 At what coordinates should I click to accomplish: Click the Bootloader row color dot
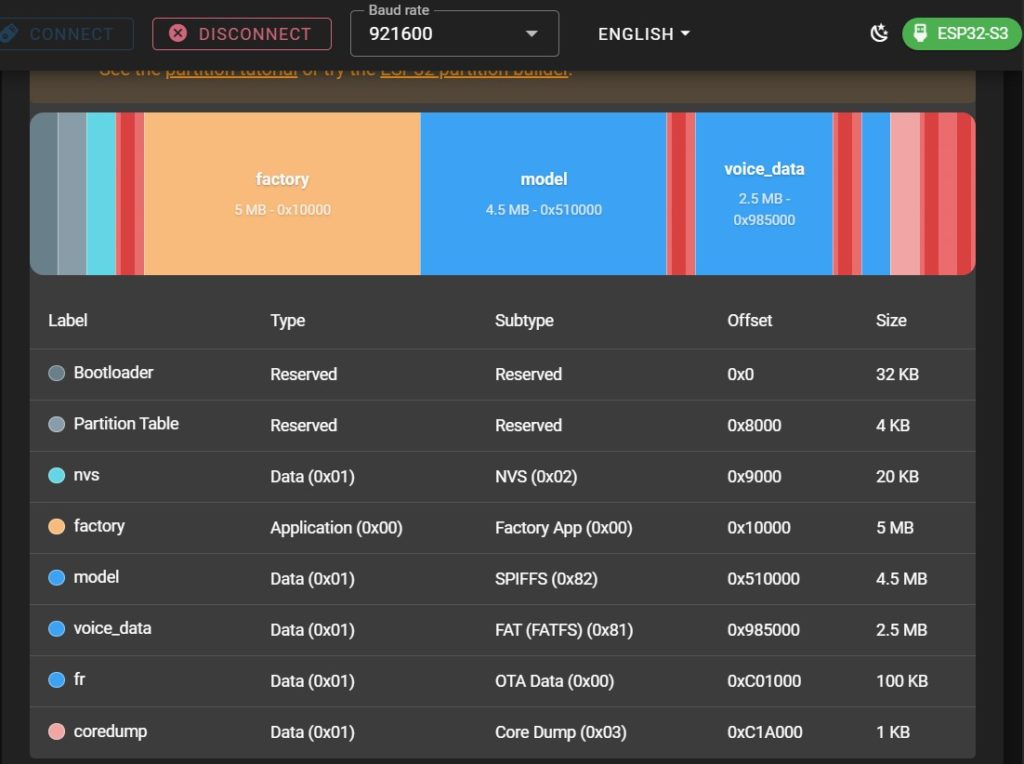(57, 373)
